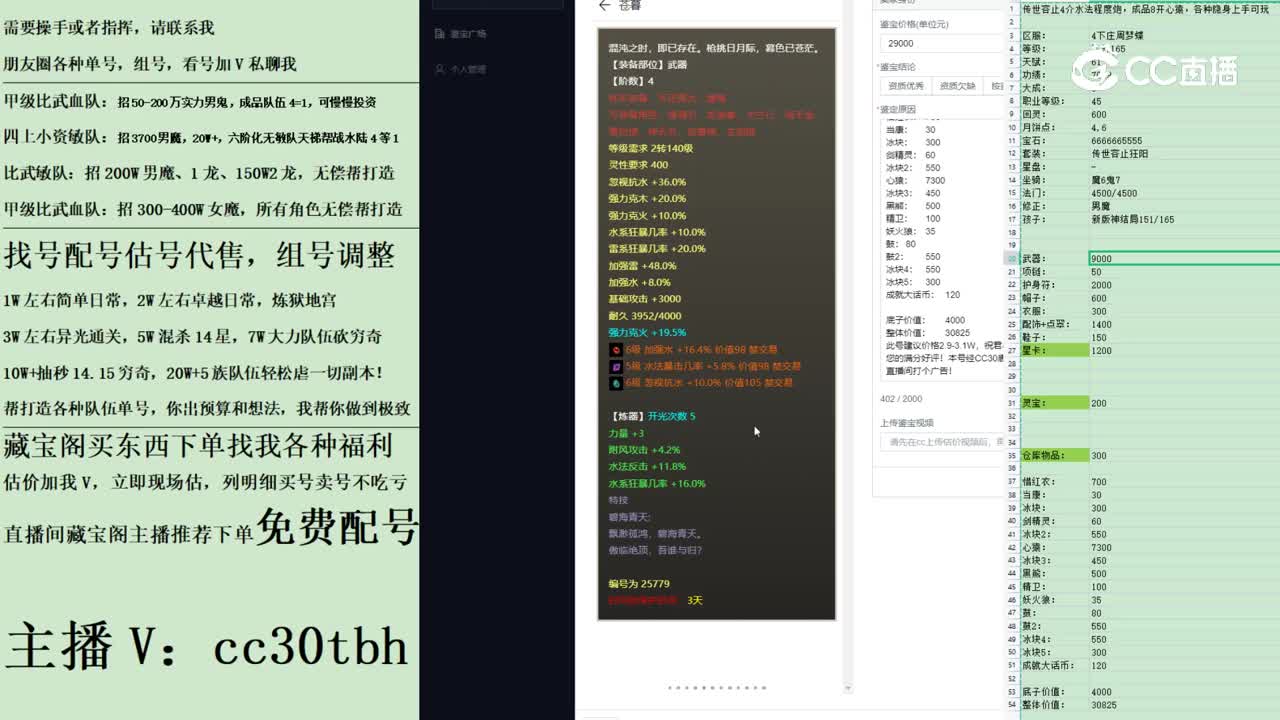
Task: Click the 项链 value 50
Action: pos(1097,272)
